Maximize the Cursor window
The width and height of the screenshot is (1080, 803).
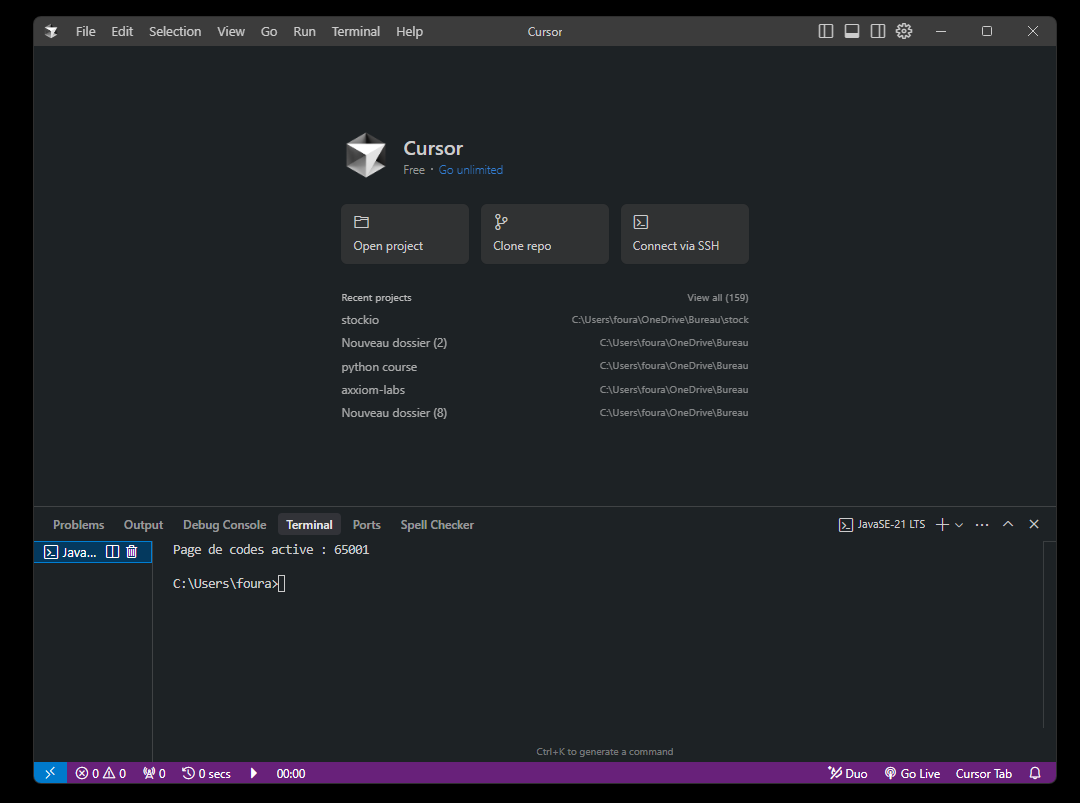point(987,32)
